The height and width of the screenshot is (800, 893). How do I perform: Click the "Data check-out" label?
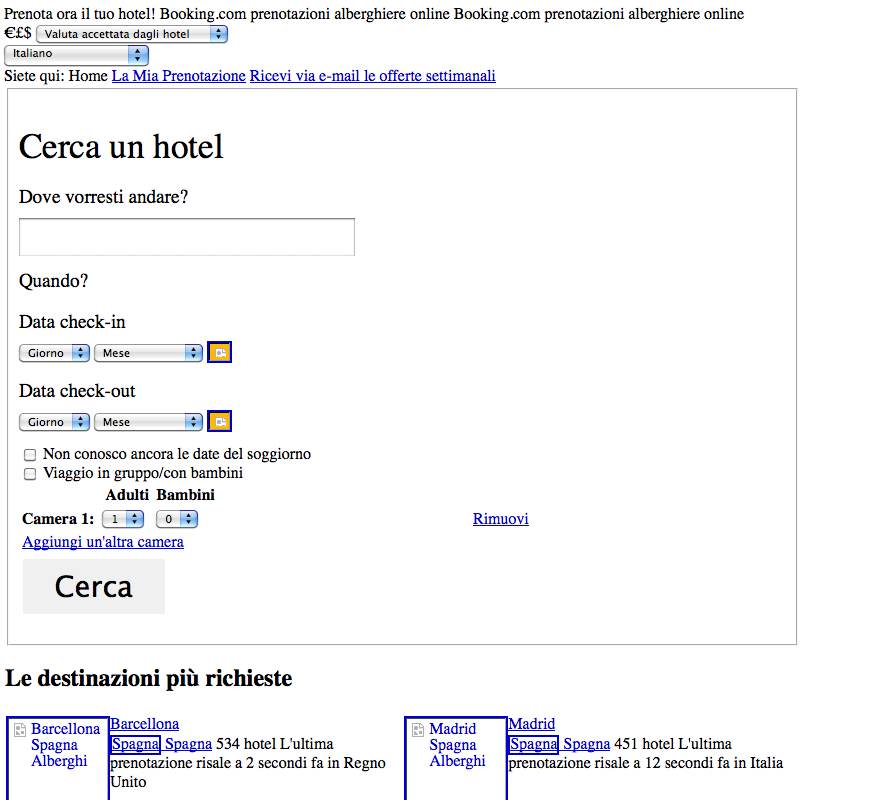click(x=77, y=391)
